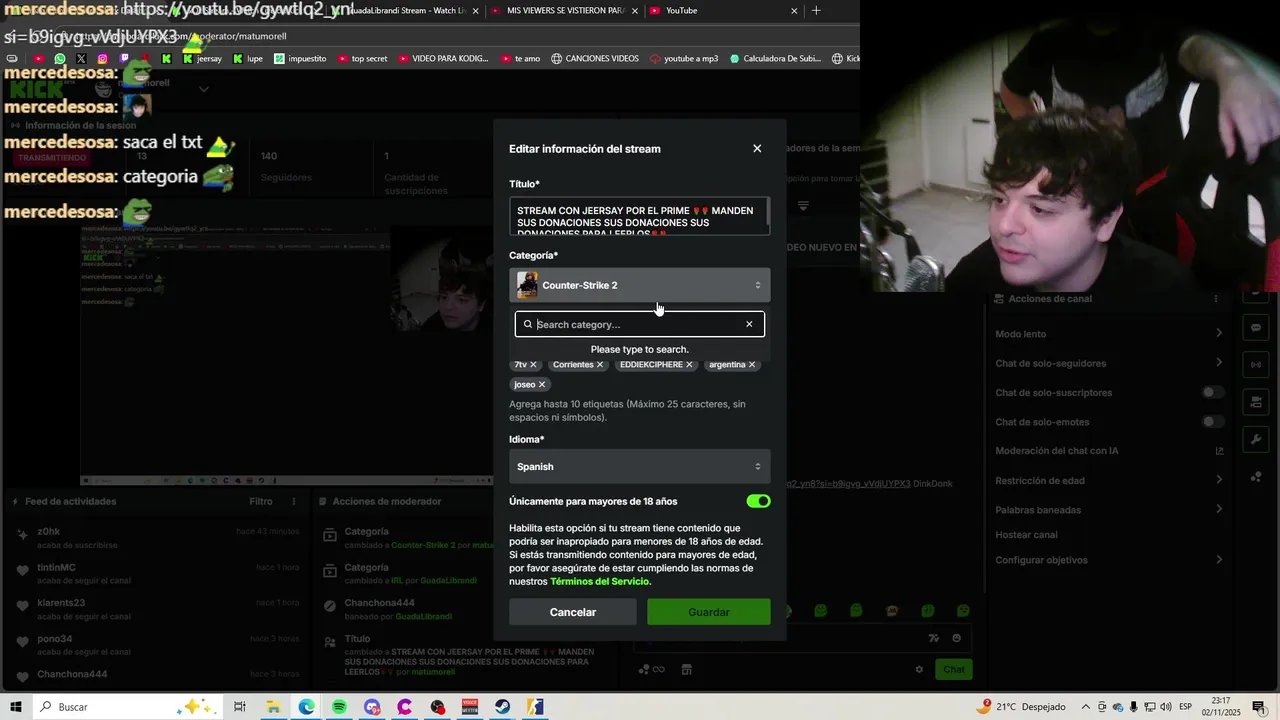Click the Cancelar button
Image resolution: width=1280 pixels, height=720 pixels.
573,612
